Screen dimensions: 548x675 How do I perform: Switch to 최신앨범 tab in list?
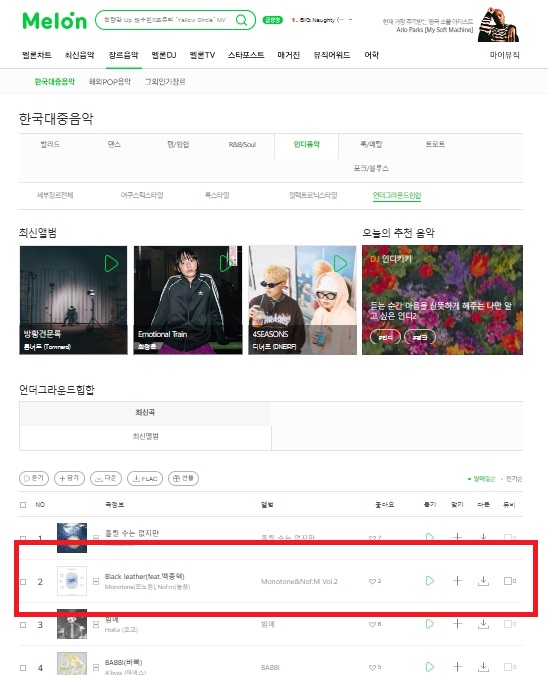(x=146, y=437)
